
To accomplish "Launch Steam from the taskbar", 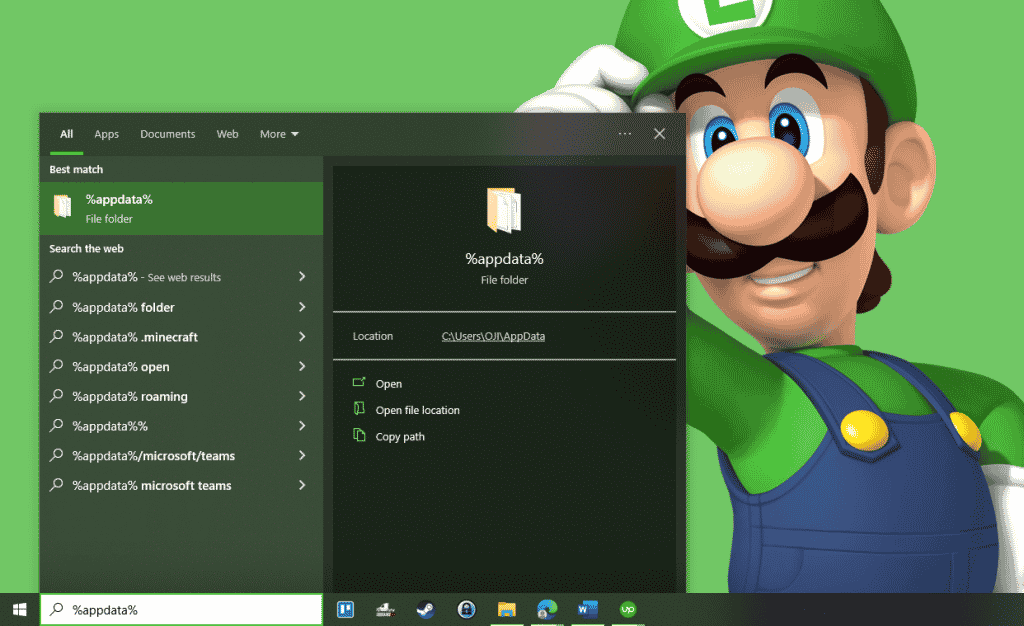I will (x=425, y=609).
